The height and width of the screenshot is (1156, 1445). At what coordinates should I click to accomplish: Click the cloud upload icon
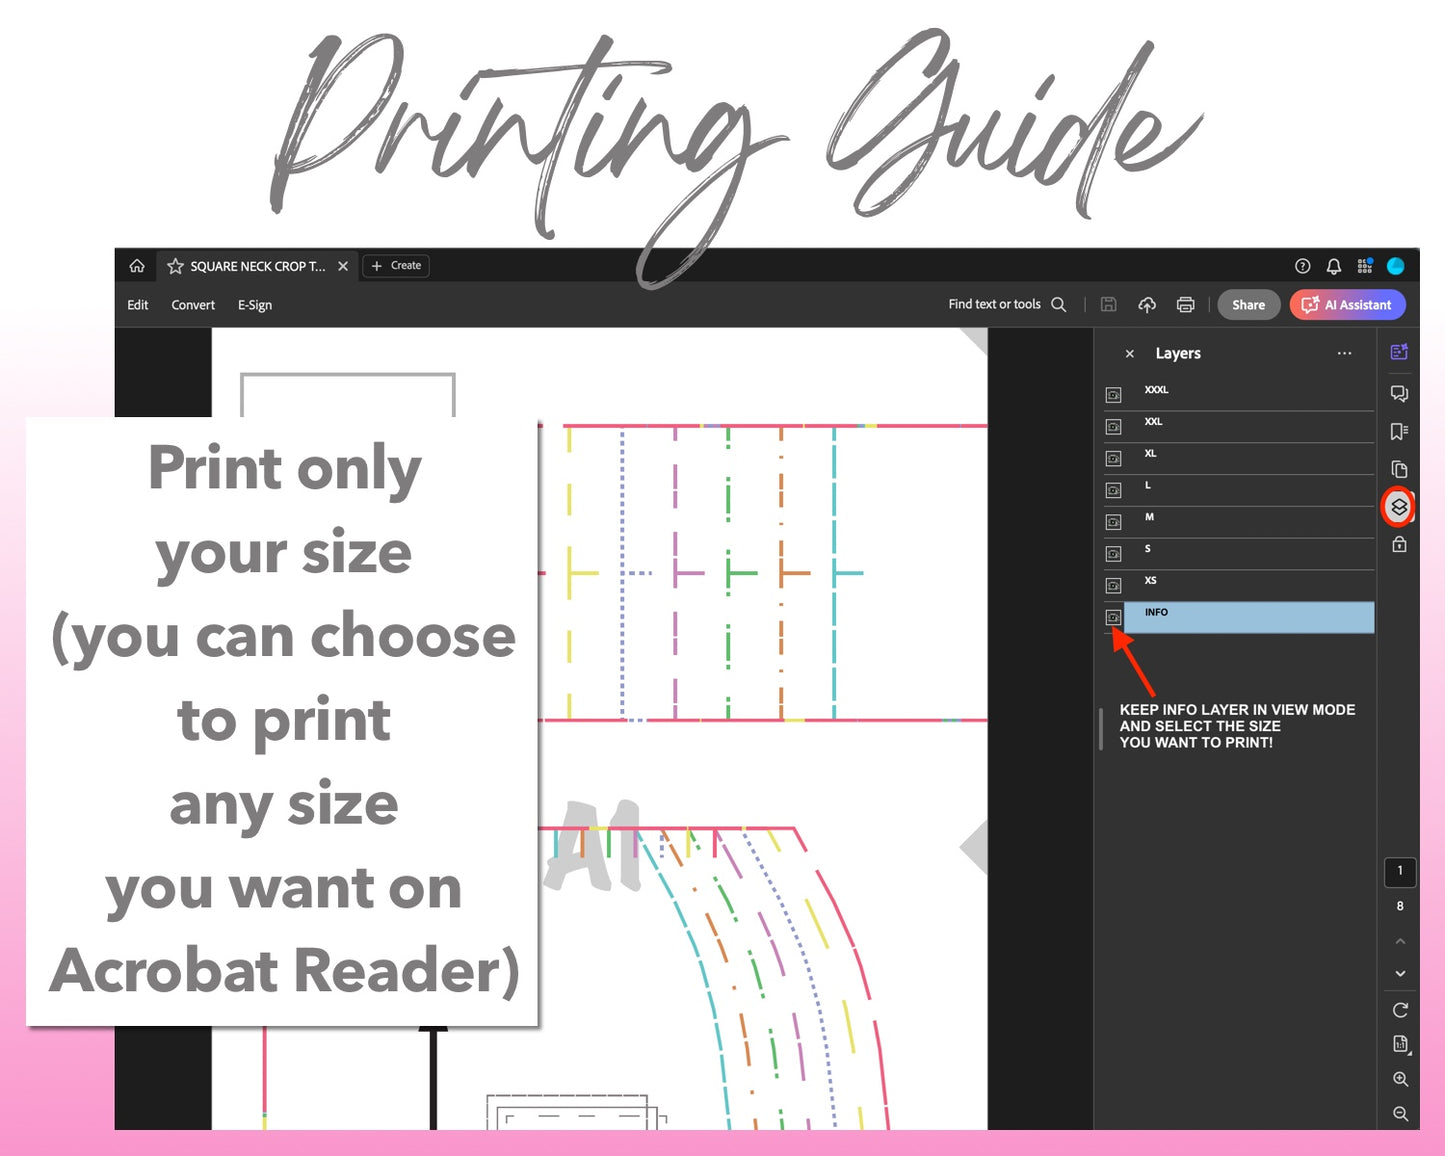[x=1147, y=305]
